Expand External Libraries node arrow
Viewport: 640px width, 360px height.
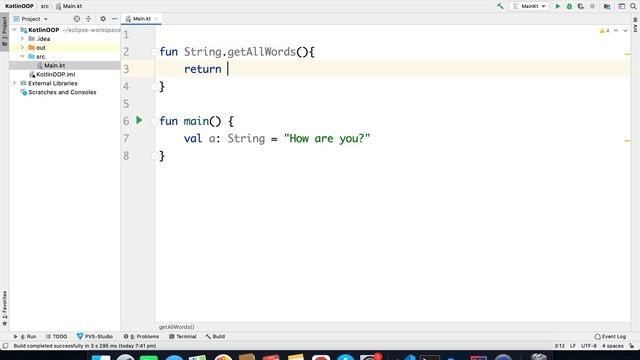(15, 83)
